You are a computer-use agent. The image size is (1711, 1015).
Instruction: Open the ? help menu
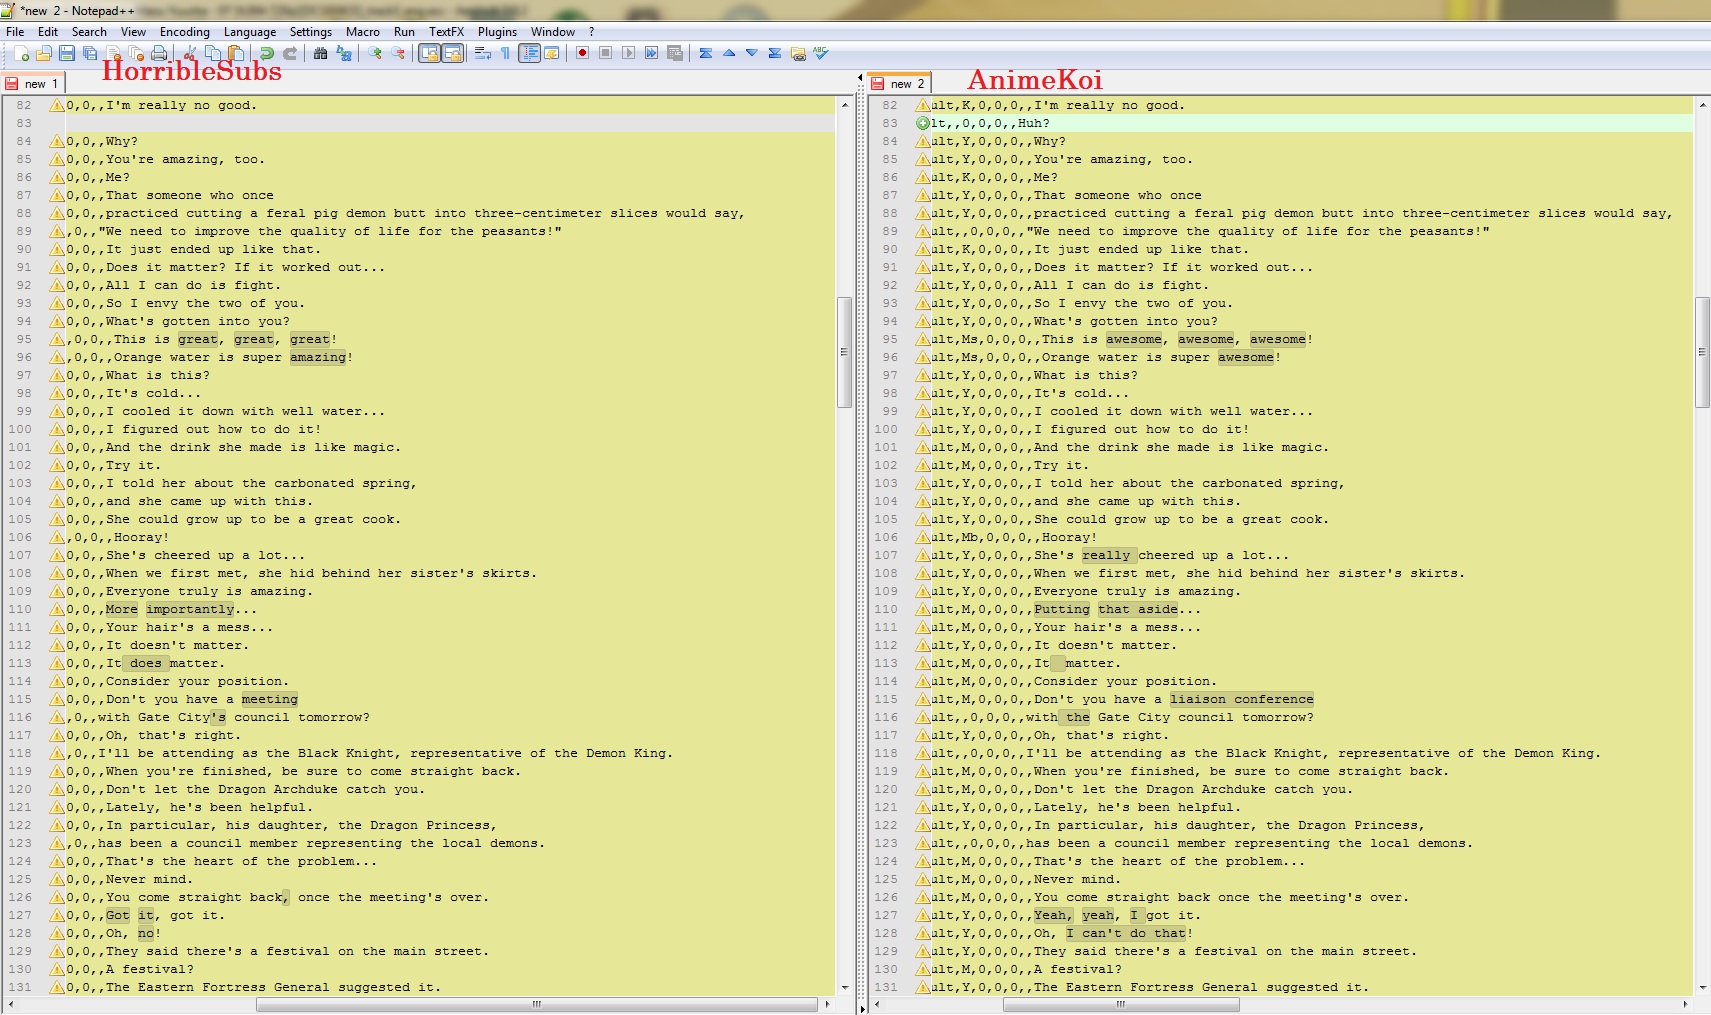point(591,32)
